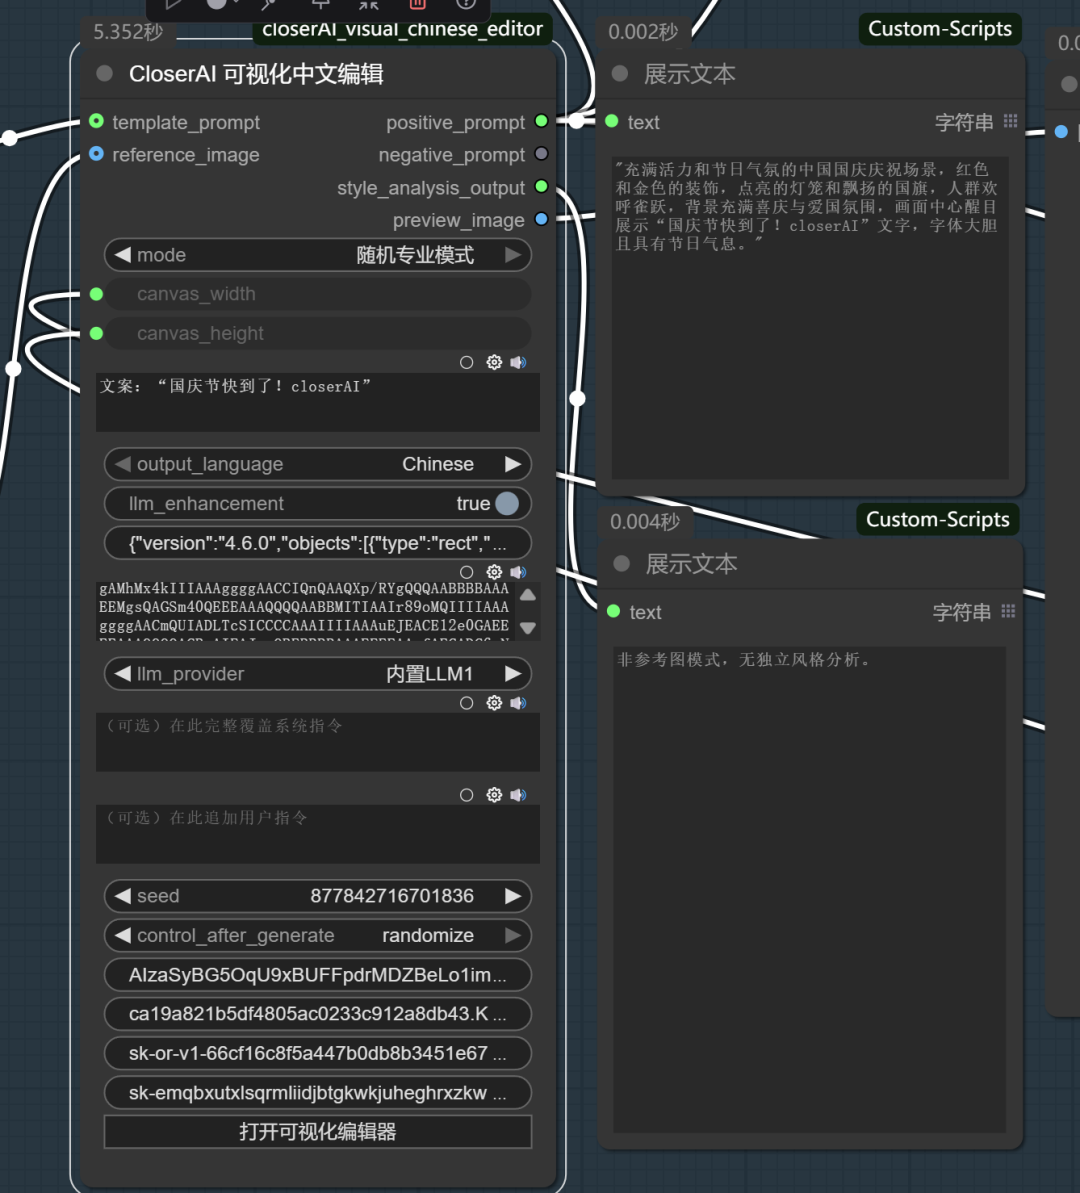Click the 在此完整覆盖系统指令 text box

pyautogui.click(x=317, y=742)
